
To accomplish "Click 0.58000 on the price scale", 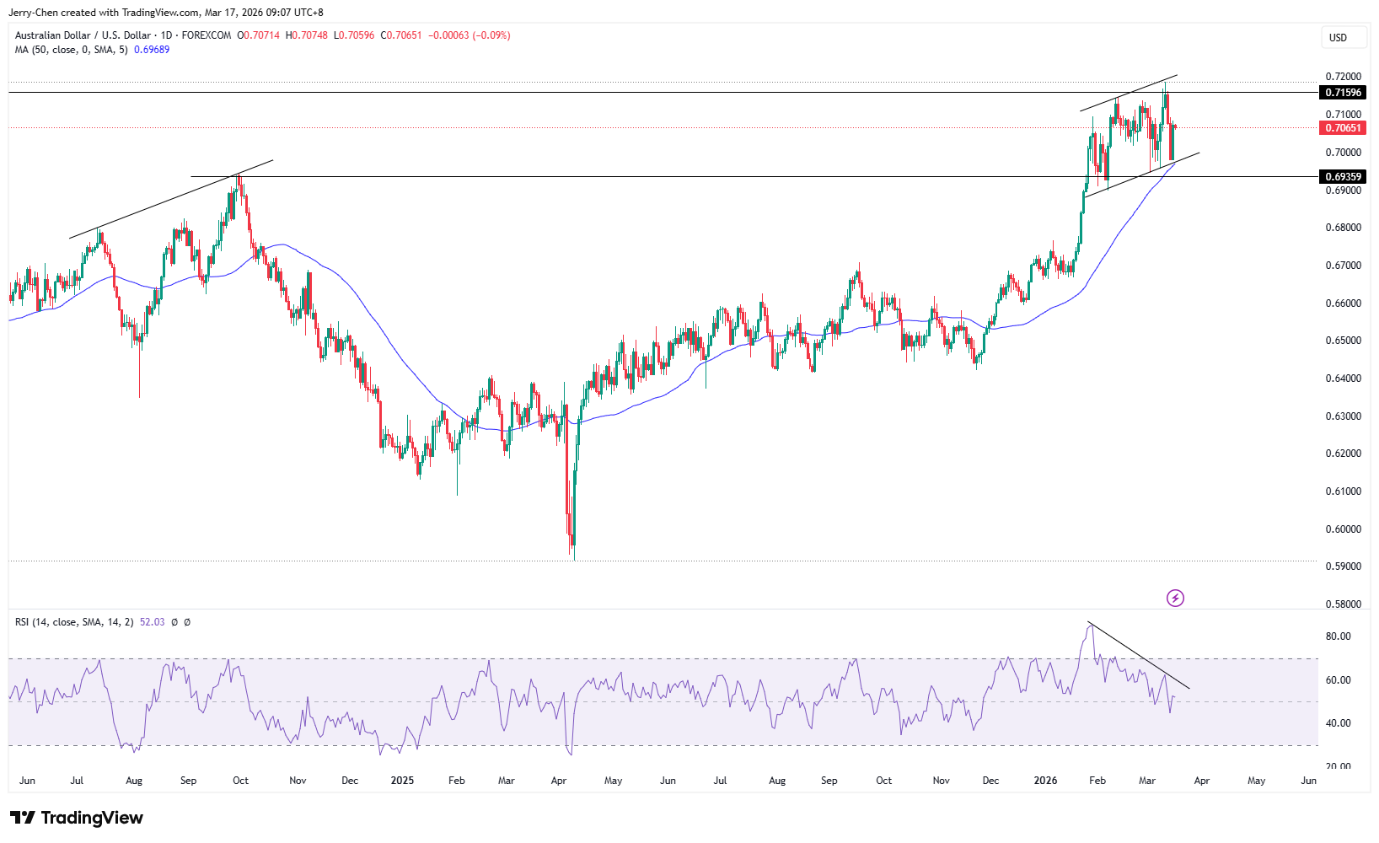I will (1342, 604).
